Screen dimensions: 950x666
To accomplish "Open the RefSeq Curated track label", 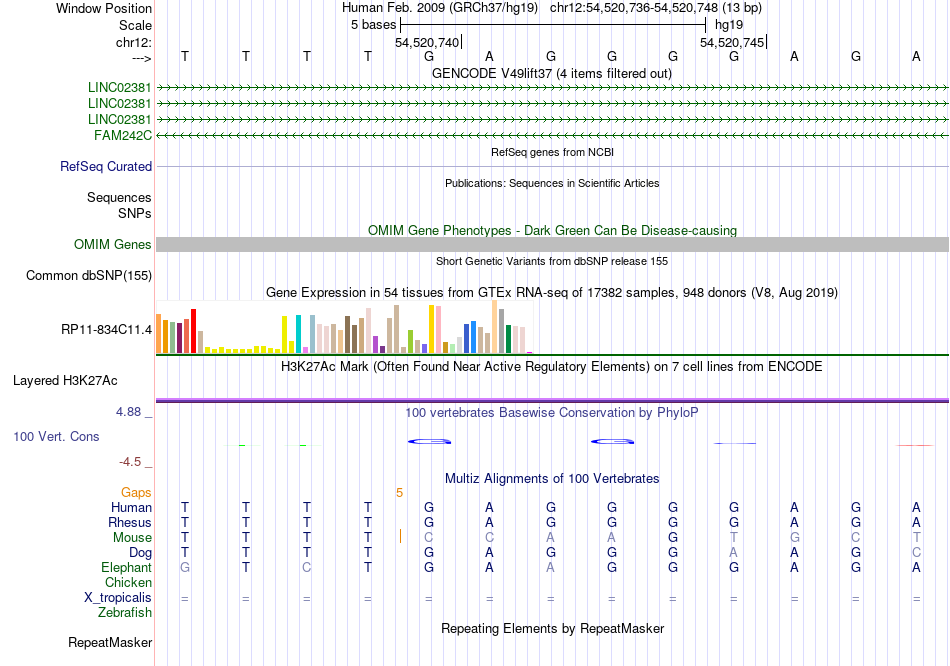I will click(x=106, y=166).
